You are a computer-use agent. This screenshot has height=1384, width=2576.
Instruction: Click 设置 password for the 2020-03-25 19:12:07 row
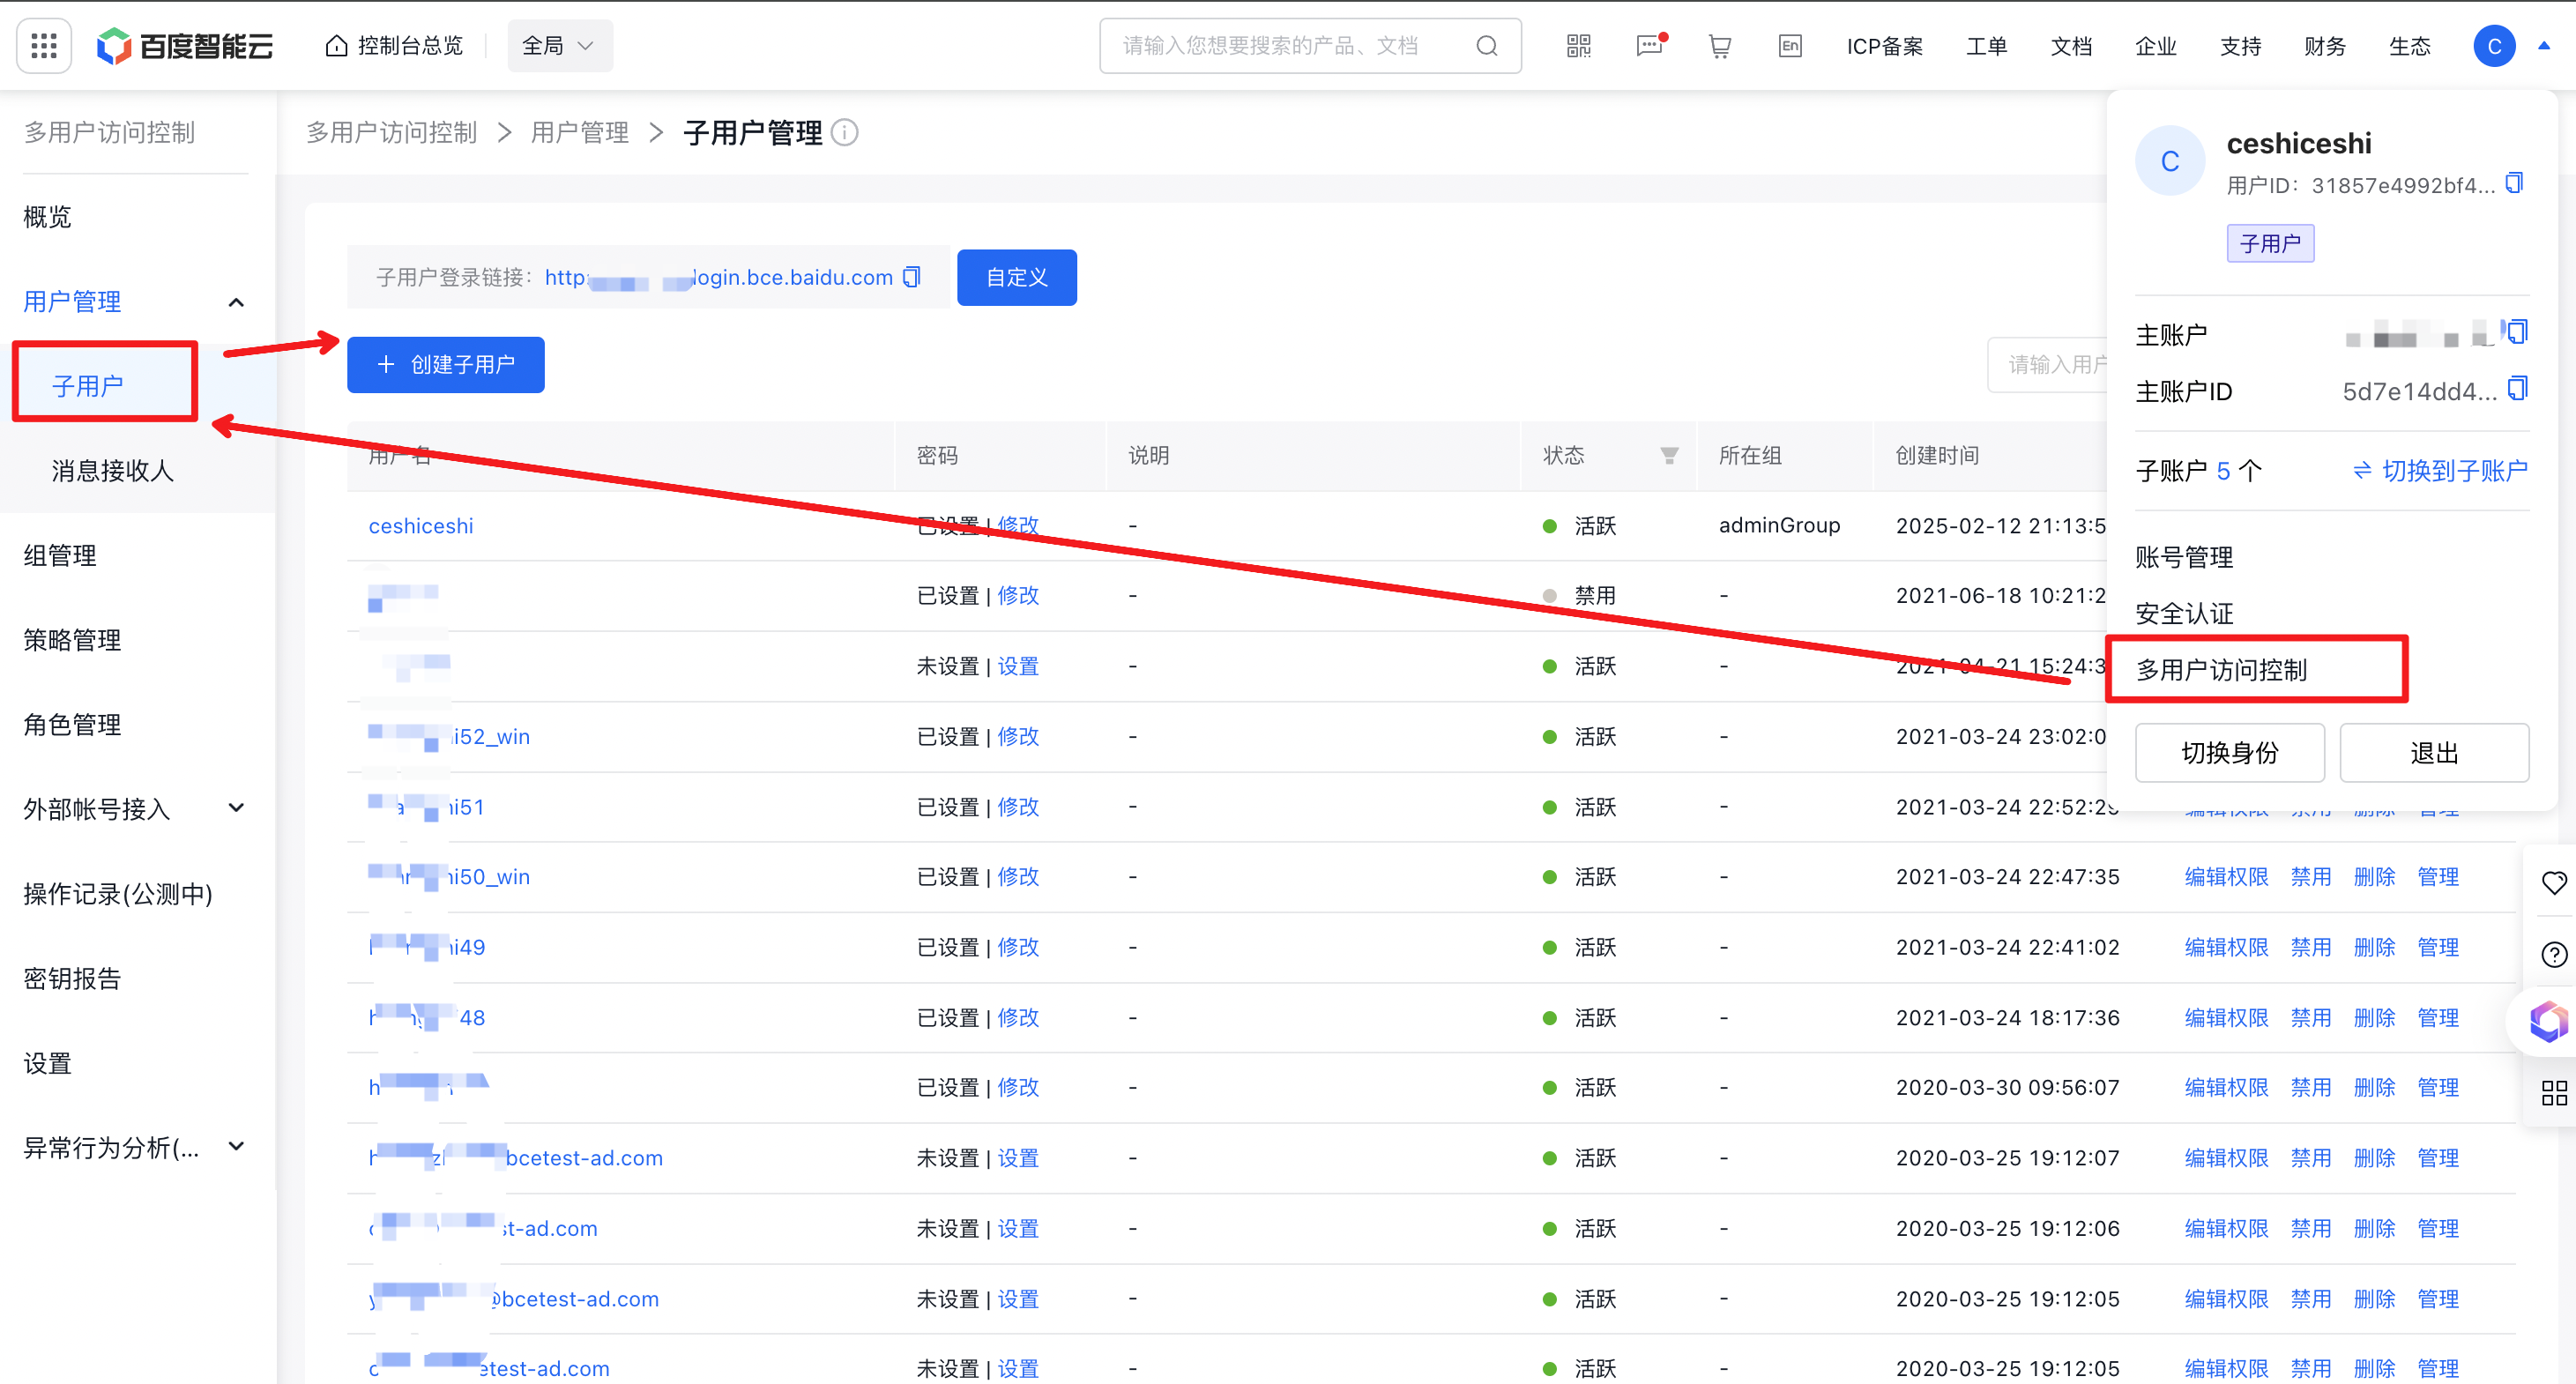tap(1018, 1158)
